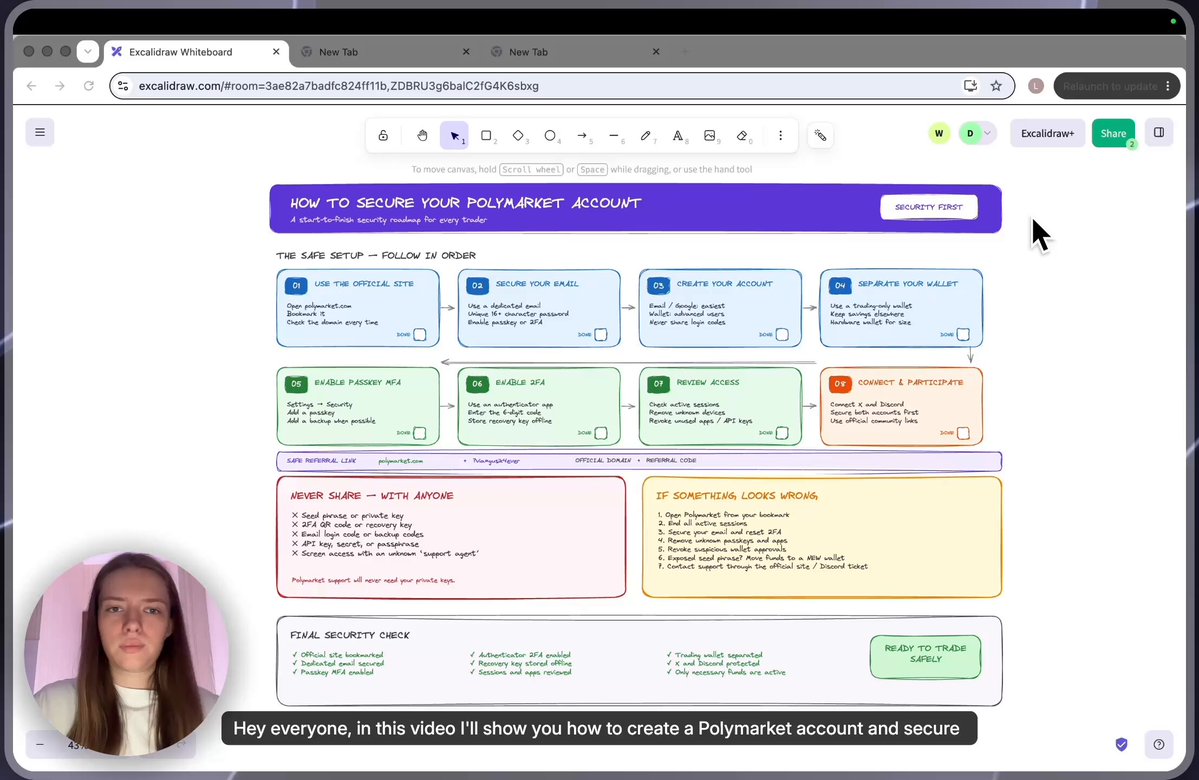This screenshot has height=780, width=1199.
Task: Select the Rectangle shape tool
Action: click(486, 135)
